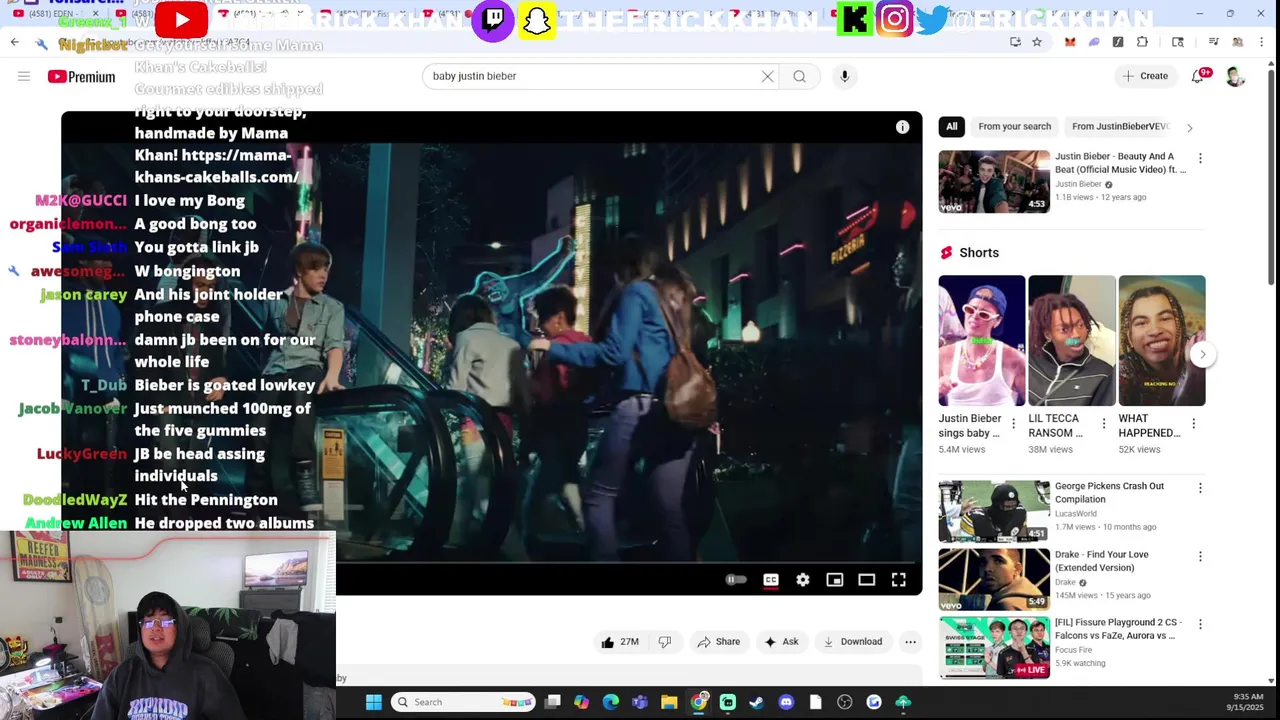Switch to theater mode view

click(x=867, y=580)
